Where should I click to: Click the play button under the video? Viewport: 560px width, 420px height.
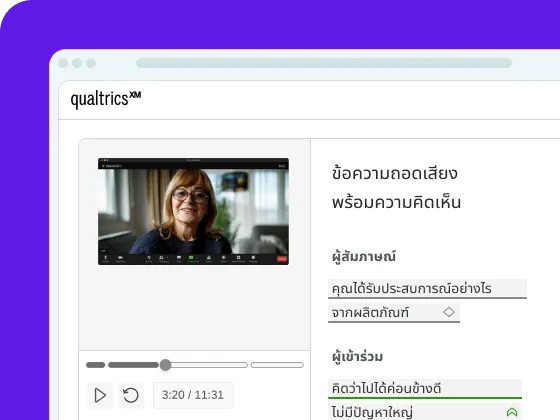pyautogui.click(x=100, y=395)
